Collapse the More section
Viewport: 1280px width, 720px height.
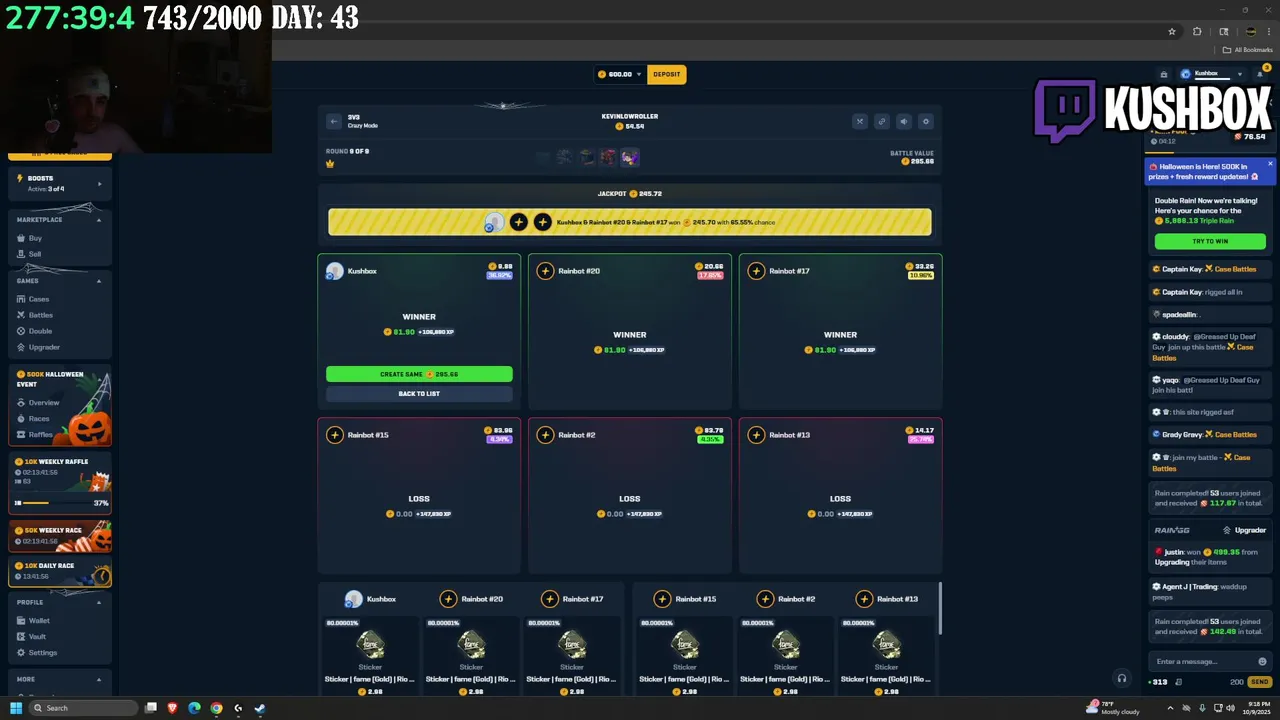point(98,679)
